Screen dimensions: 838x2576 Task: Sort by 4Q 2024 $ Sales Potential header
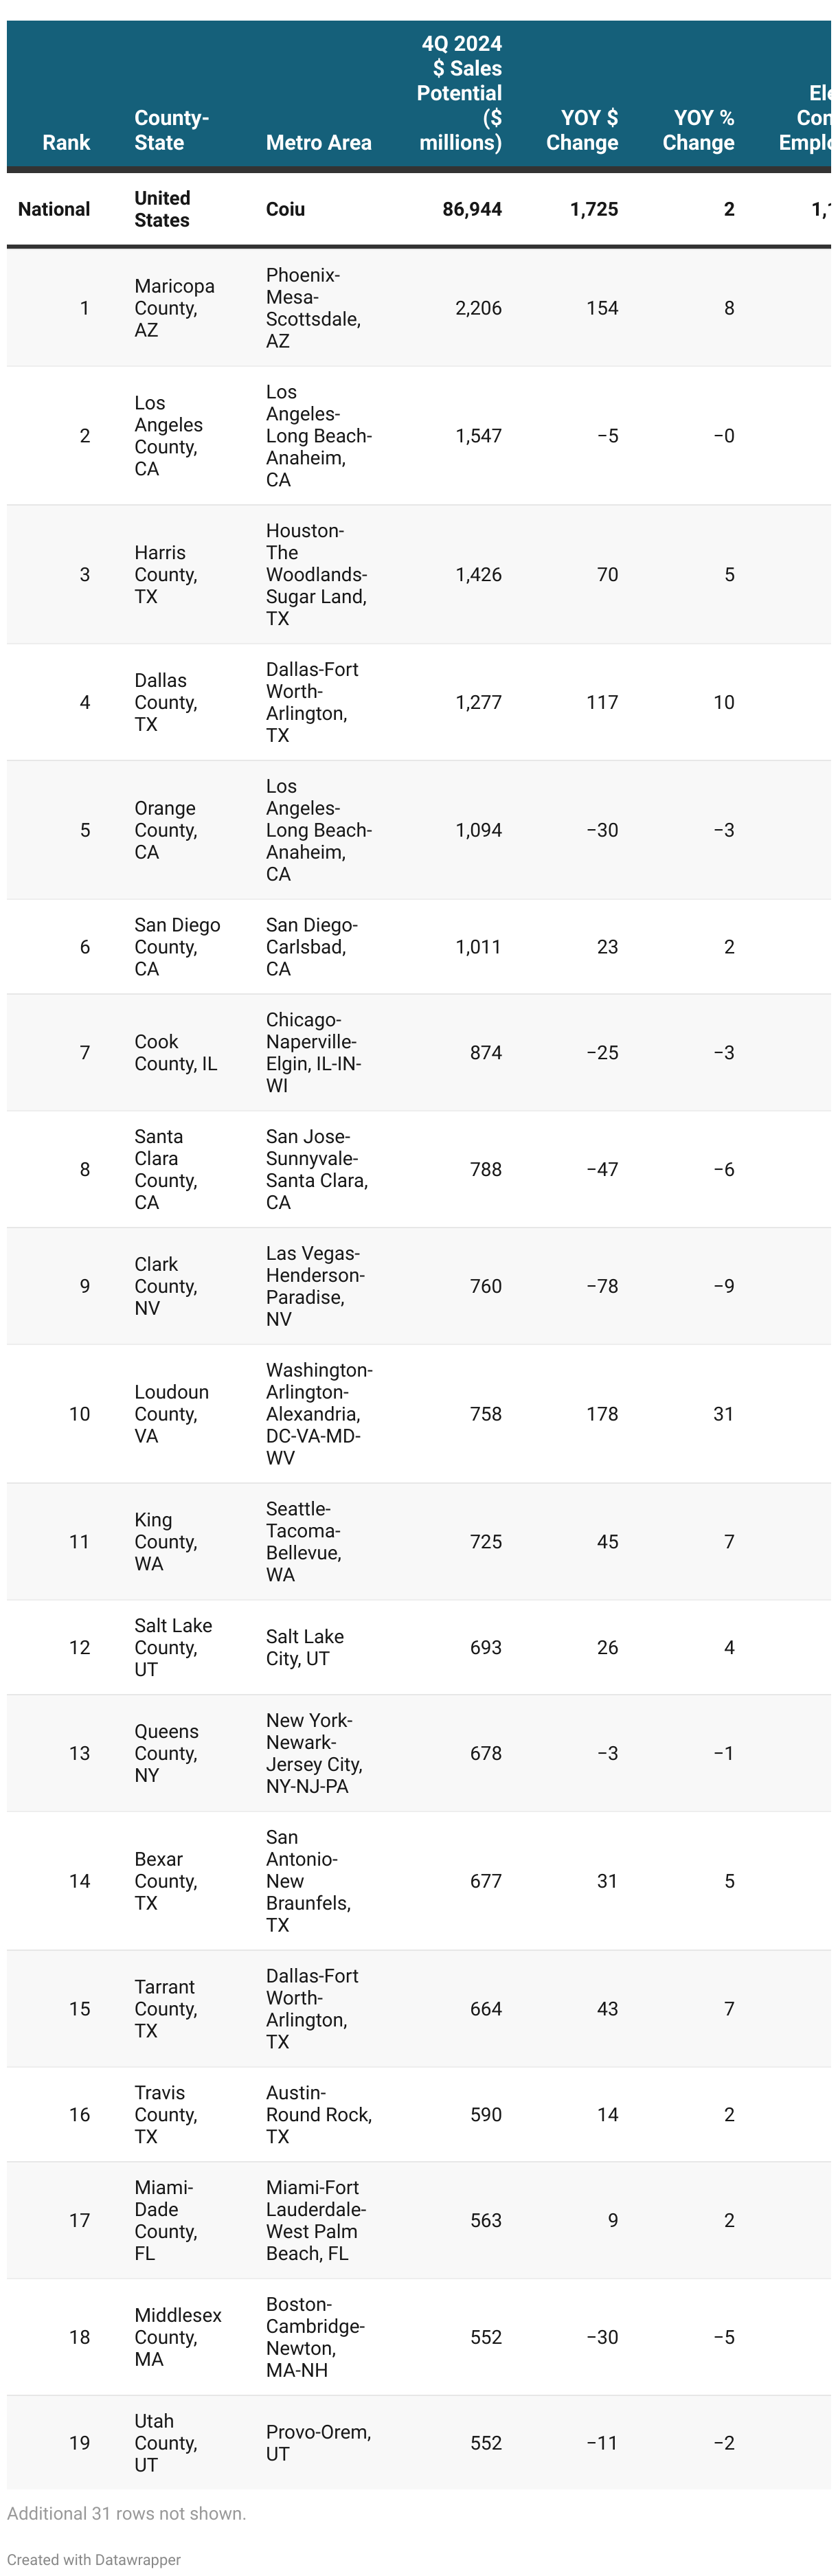[459, 93]
